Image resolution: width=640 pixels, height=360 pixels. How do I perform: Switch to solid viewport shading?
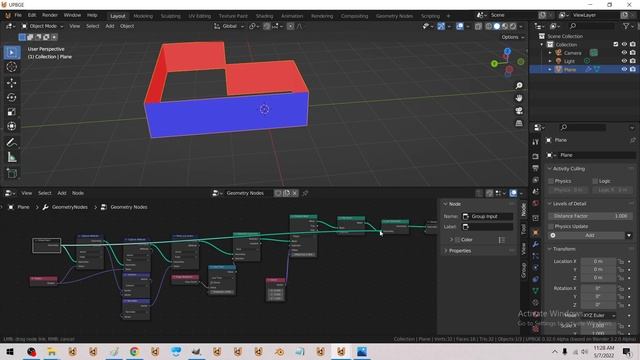[x=497, y=26]
